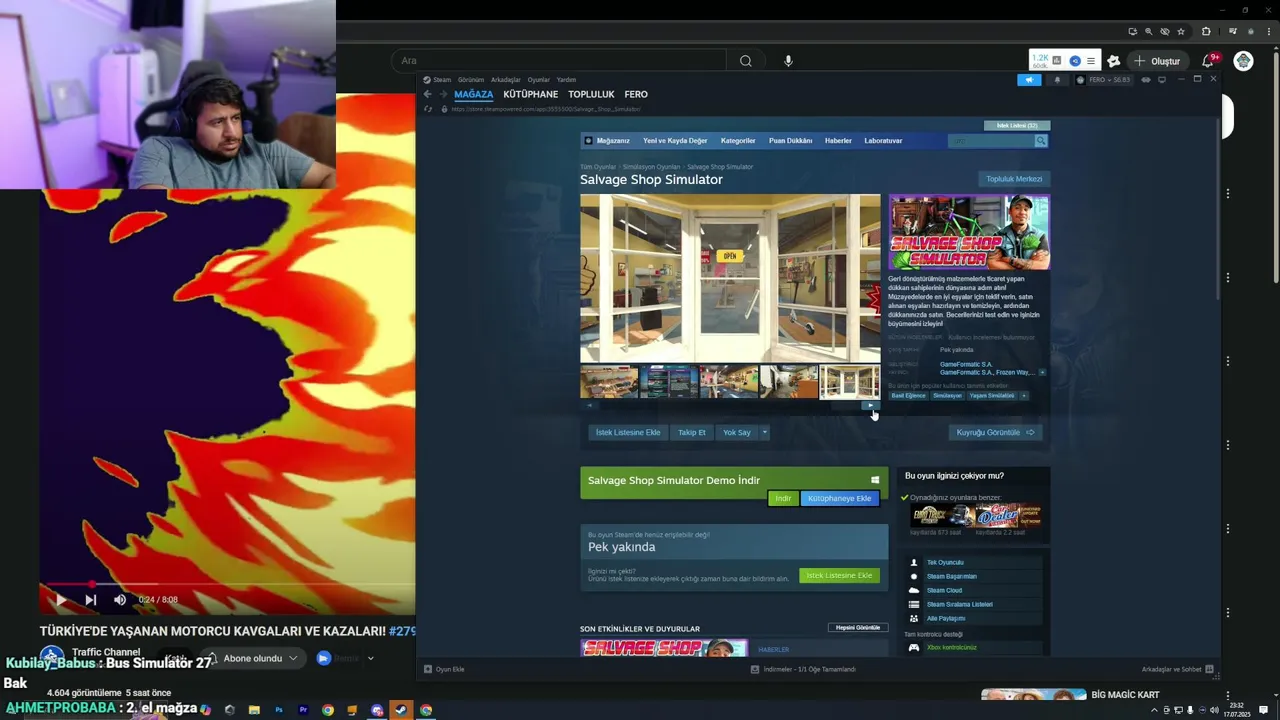Screen dimensions: 1280x720
Task: Open Görünüm menu
Action: tap(471, 80)
